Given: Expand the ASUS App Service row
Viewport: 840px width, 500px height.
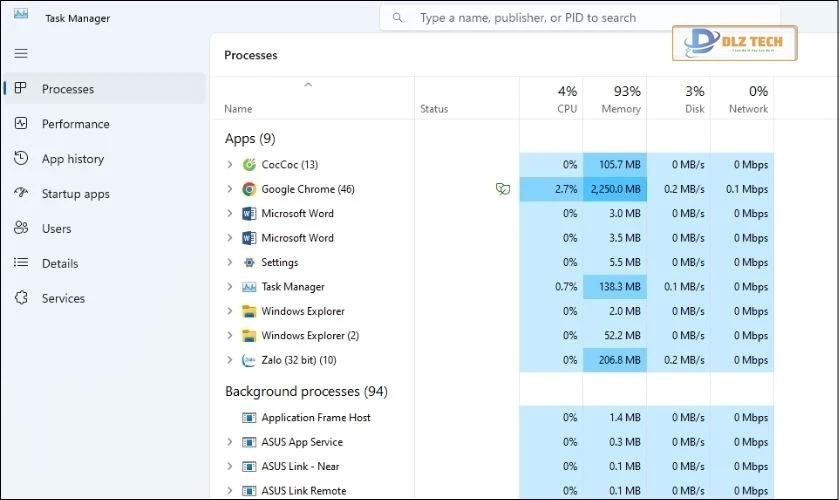Looking at the screenshot, I should coord(230,442).
